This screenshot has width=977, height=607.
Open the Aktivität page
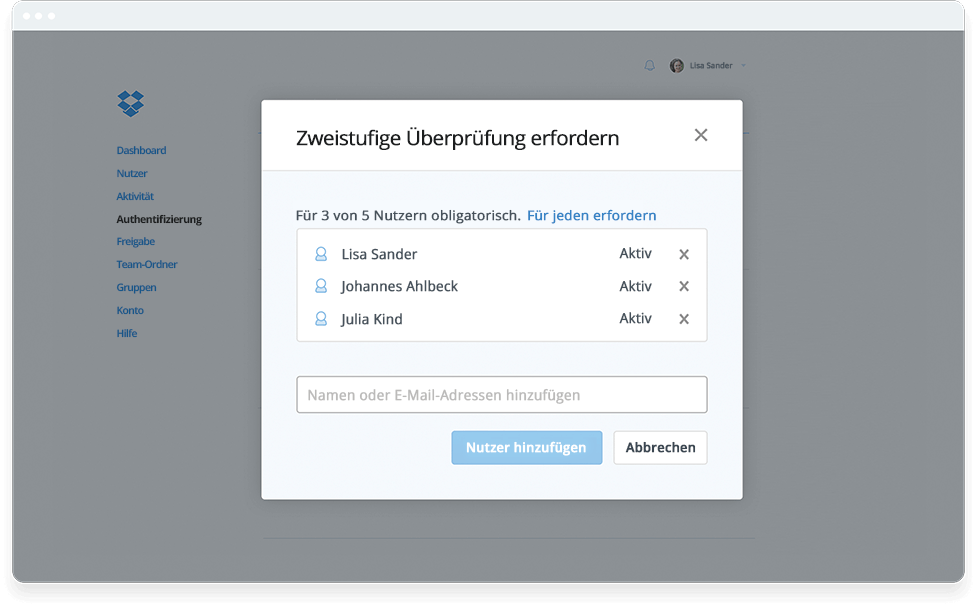pos(135,196)
